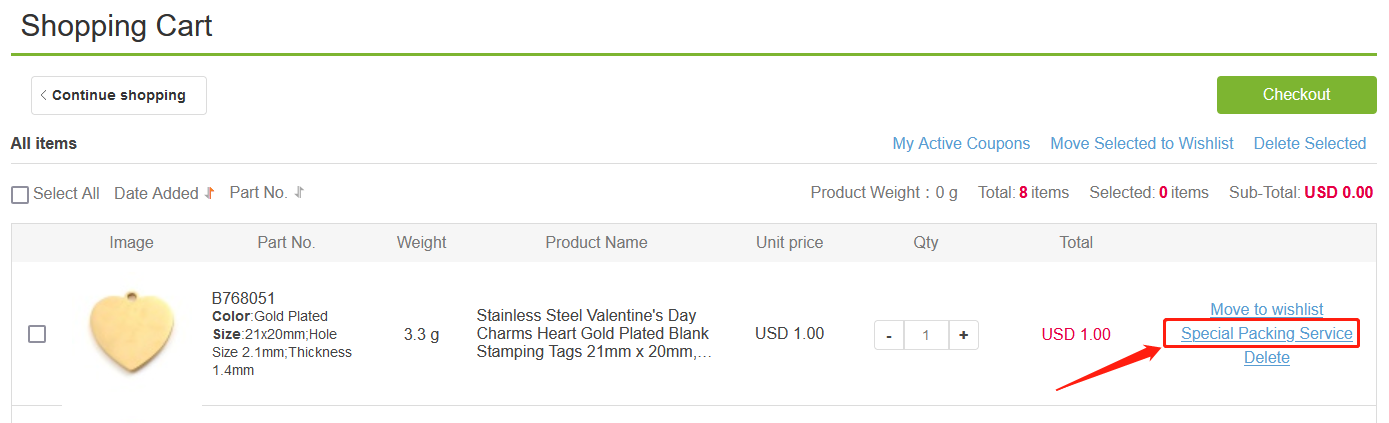This screenshot has width=1389, height=423.
Task: Click the quantity input field
Action: 926,336
